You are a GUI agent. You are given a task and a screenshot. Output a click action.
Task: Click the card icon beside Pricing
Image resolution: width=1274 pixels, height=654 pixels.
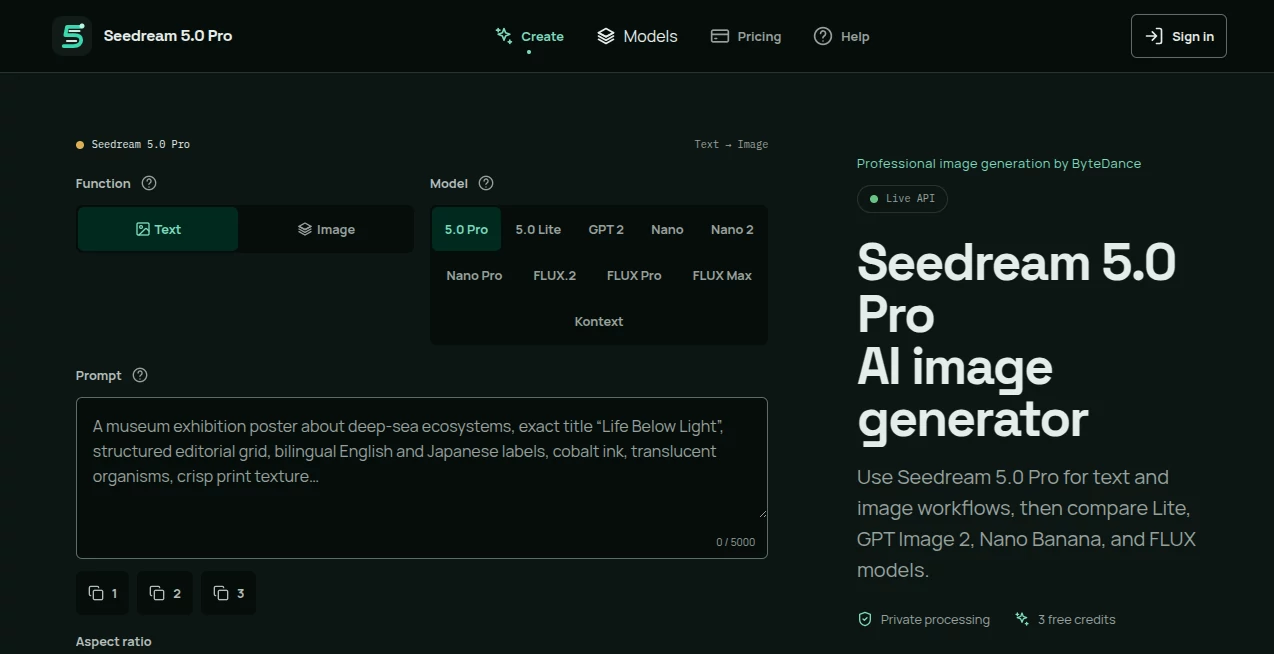[x=720, y=36]
